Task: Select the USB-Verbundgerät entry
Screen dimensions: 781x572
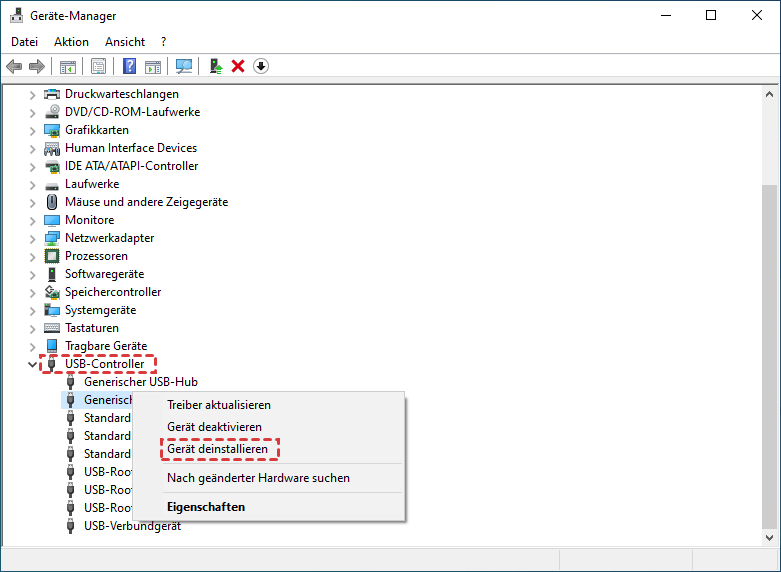Action: [132, 526]
